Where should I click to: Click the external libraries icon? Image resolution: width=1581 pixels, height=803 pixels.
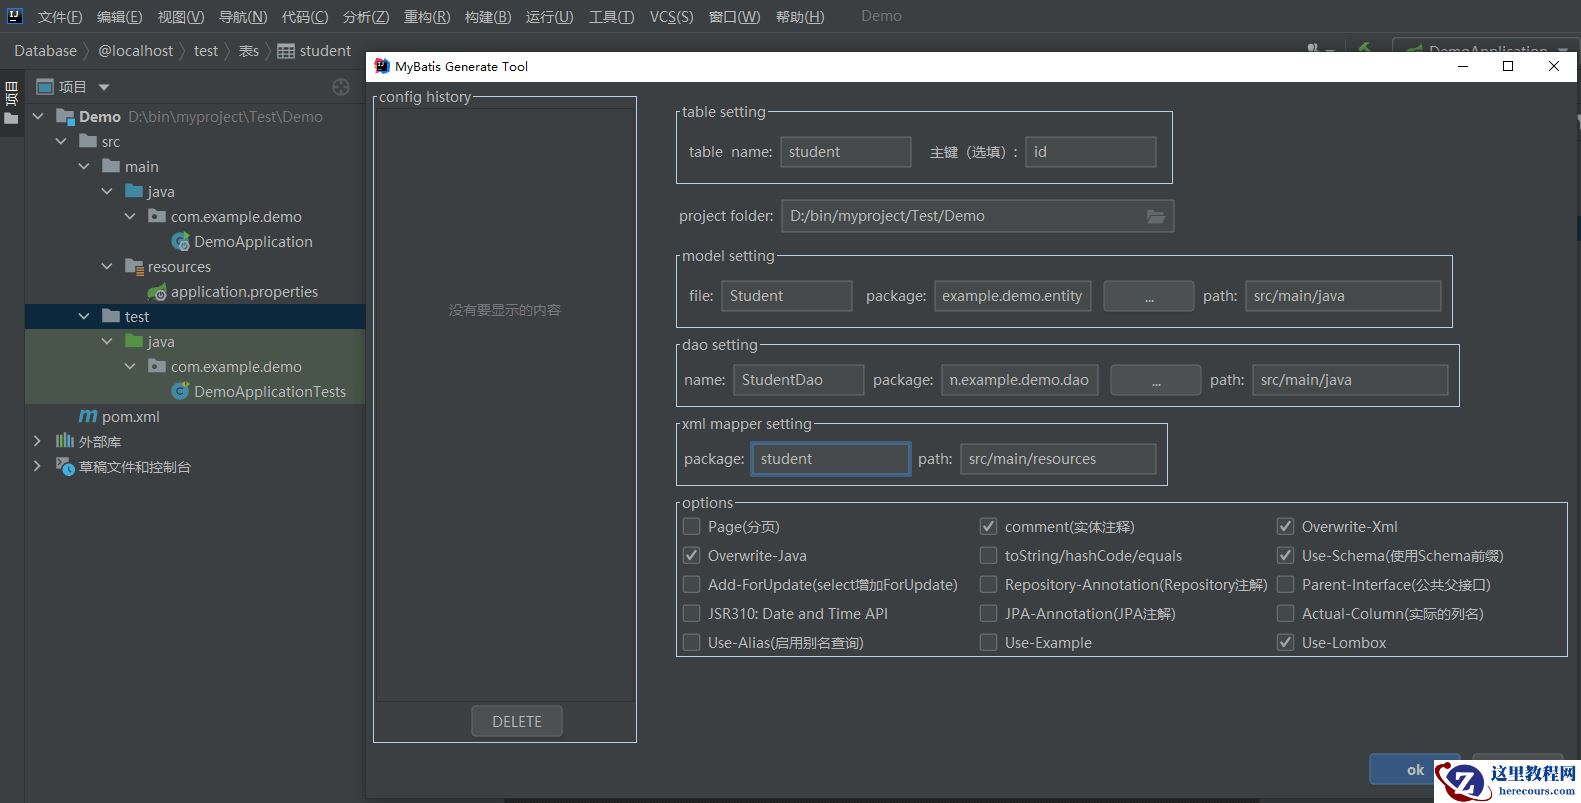65,441
